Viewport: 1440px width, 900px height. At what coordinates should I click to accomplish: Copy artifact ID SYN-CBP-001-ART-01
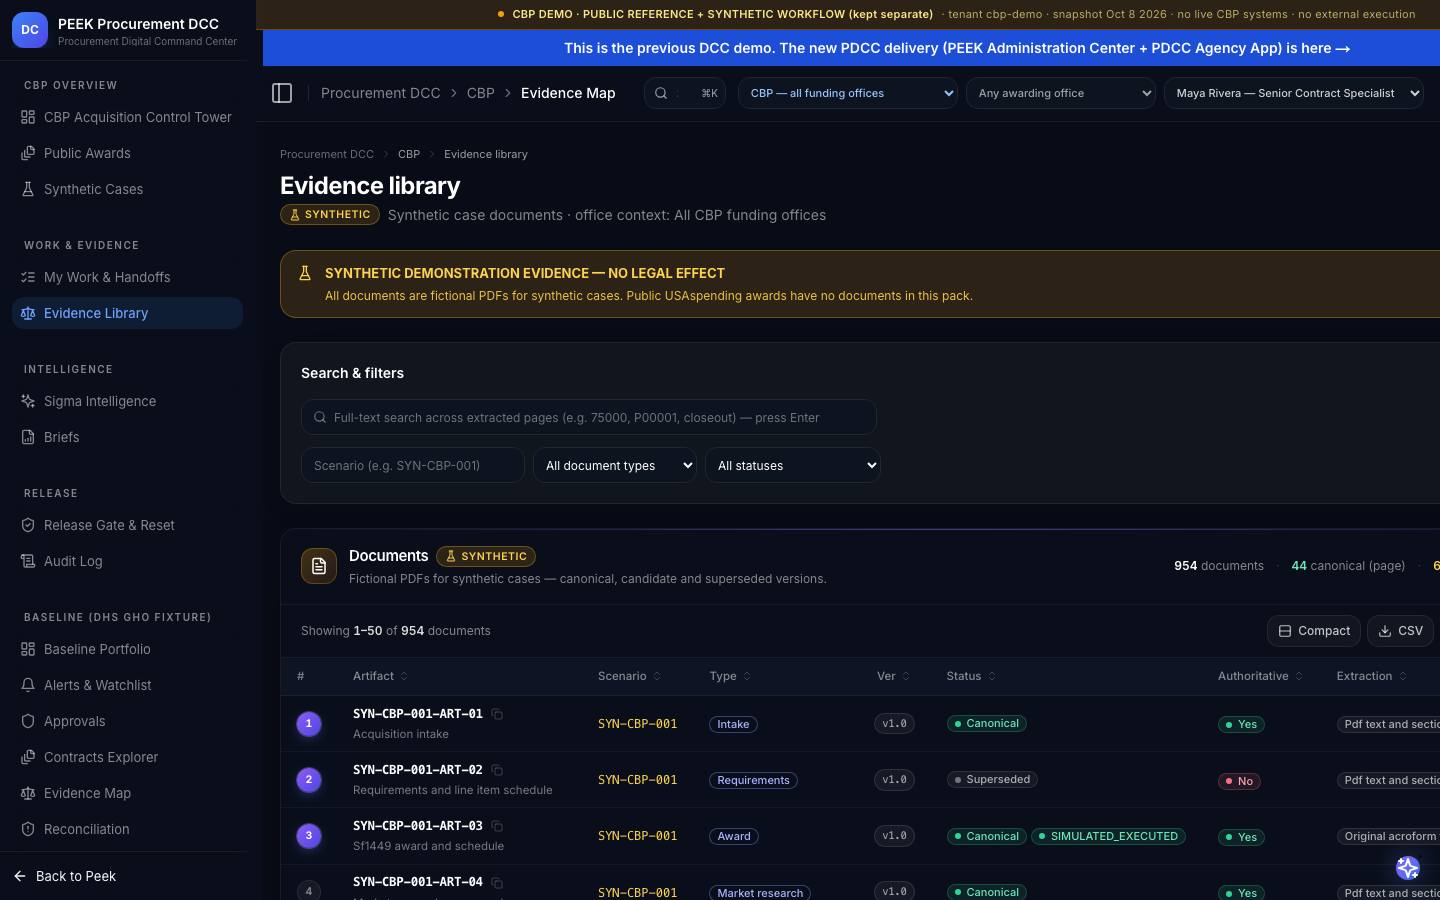(x=497, y=714)
